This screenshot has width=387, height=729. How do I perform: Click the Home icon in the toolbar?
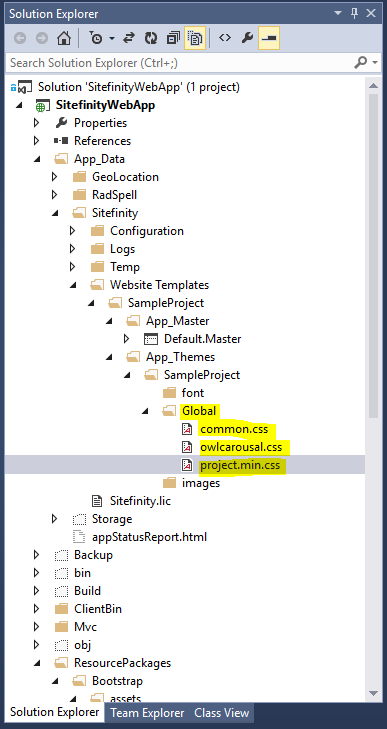(64, 39)
